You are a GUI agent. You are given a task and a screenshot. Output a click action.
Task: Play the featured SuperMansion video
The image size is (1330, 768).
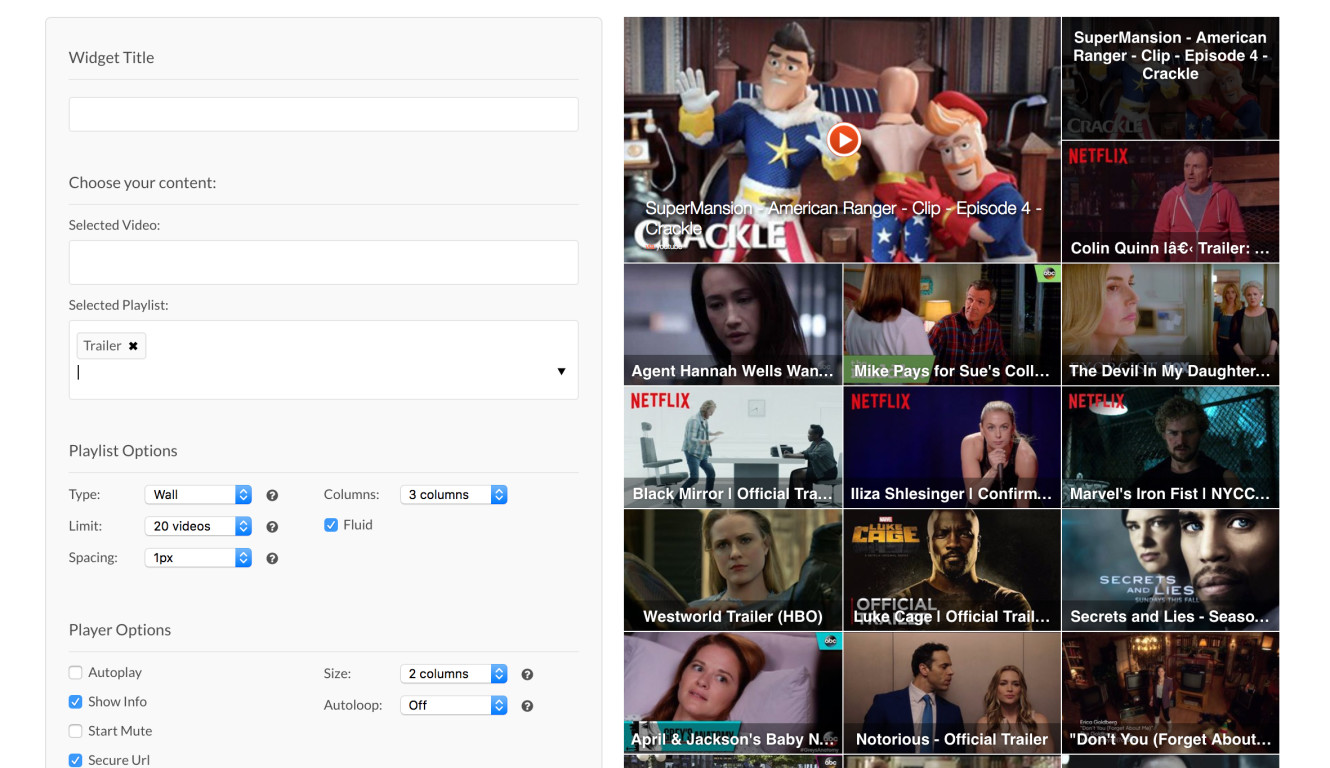843,139
